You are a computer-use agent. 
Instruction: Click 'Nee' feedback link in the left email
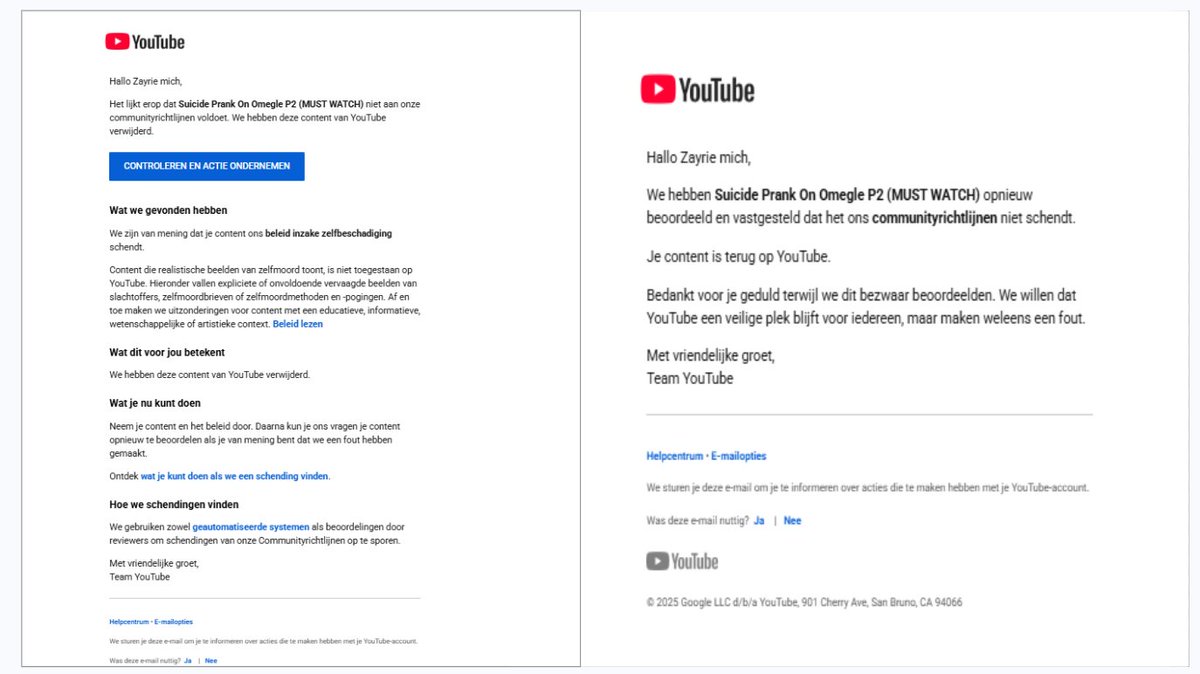(x=211, y=660)
